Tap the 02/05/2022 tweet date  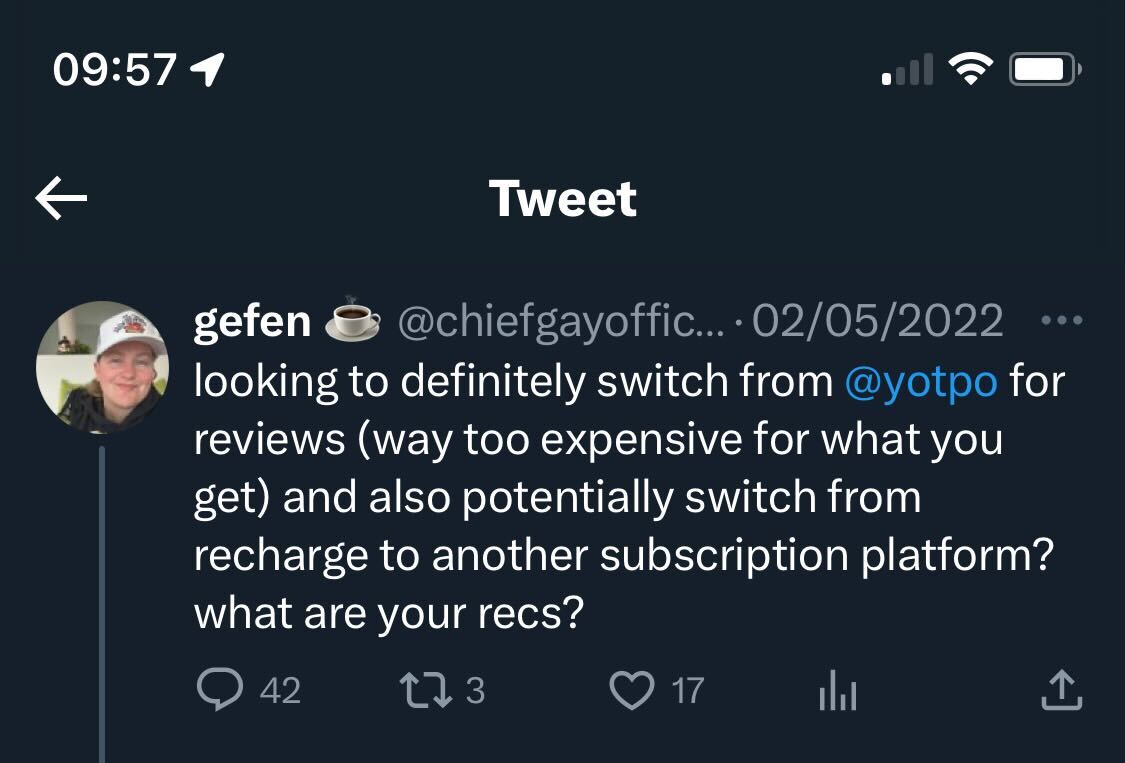877,322
